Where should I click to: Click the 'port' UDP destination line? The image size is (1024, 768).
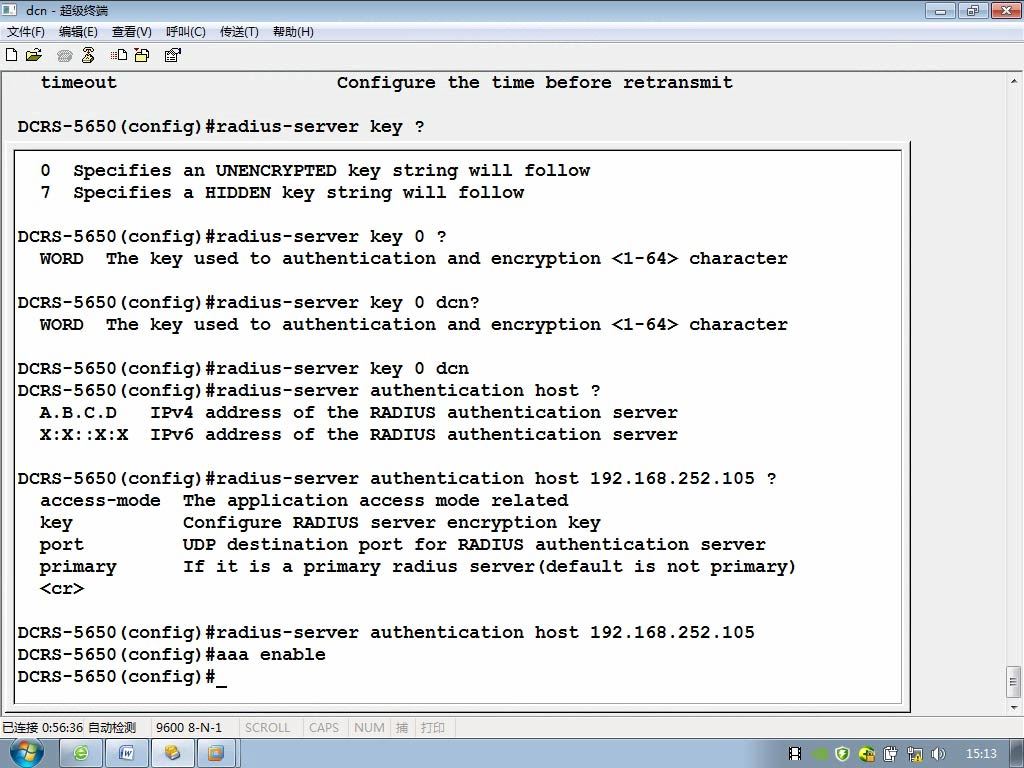(x=402, y=545)
